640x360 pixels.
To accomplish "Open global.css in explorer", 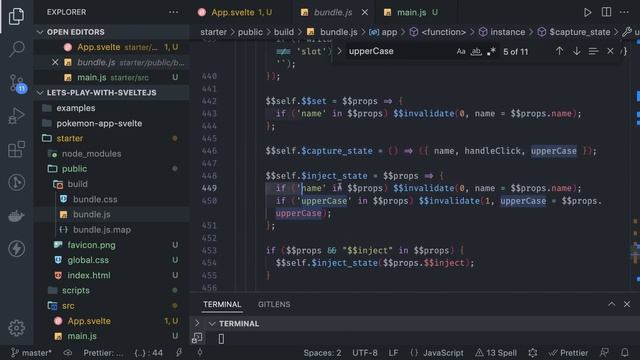I will [88, 260].
